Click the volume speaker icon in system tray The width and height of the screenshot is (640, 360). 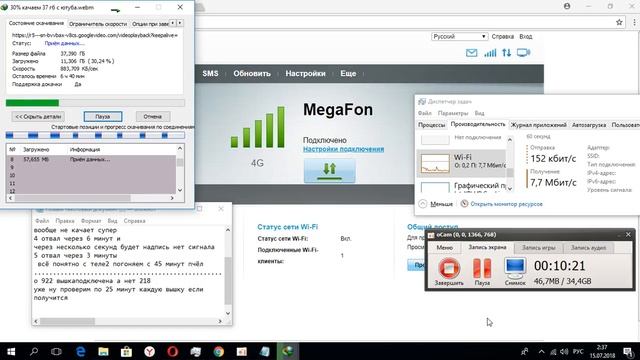pyautogui.click(x=564, y=351)
